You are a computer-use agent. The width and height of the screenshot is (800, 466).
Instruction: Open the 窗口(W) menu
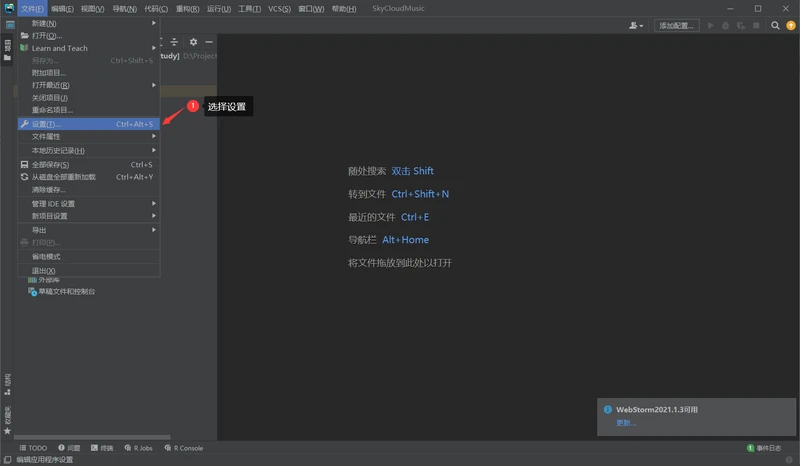311,9
